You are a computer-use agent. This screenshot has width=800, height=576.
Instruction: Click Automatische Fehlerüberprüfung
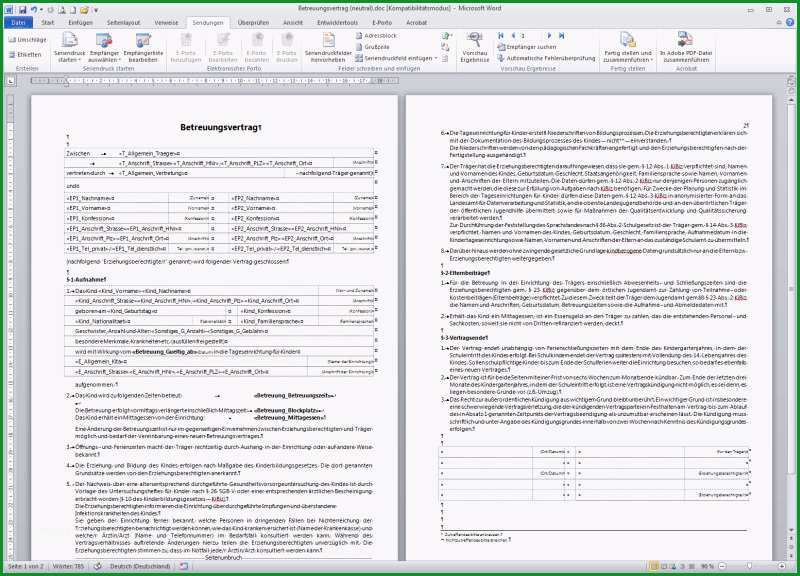coord(546,58)
